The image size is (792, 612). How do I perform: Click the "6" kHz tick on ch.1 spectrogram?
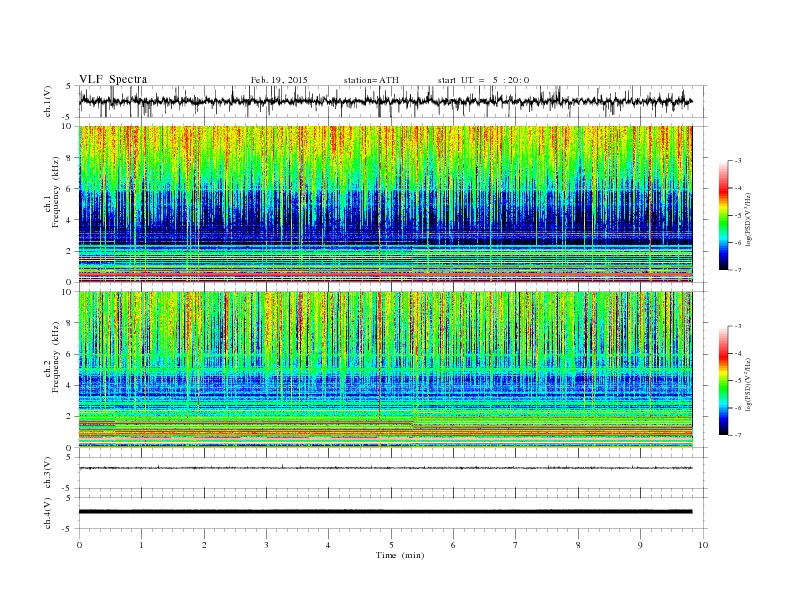point(70,189)
